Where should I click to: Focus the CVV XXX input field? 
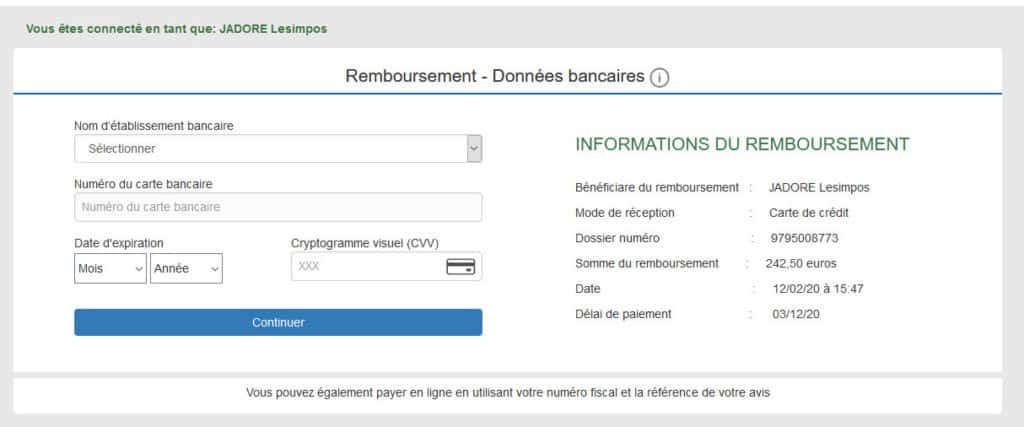[x=387, y=266]
